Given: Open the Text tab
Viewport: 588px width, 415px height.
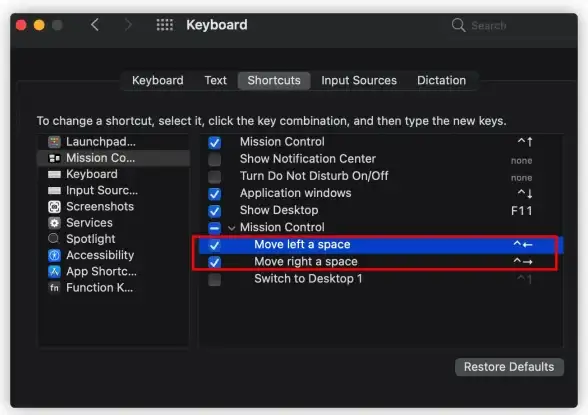Looking at the screenshot, I should (x=216, y=81).
